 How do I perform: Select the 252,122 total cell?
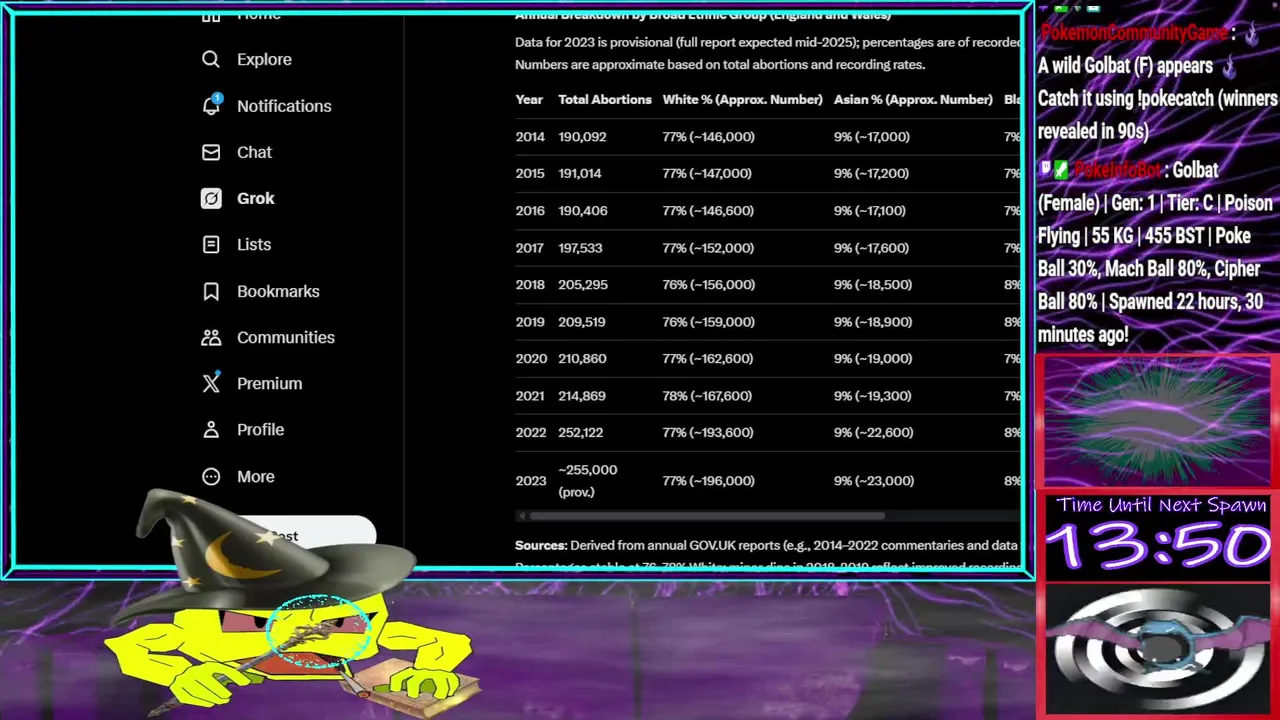[x=580, y=433]
